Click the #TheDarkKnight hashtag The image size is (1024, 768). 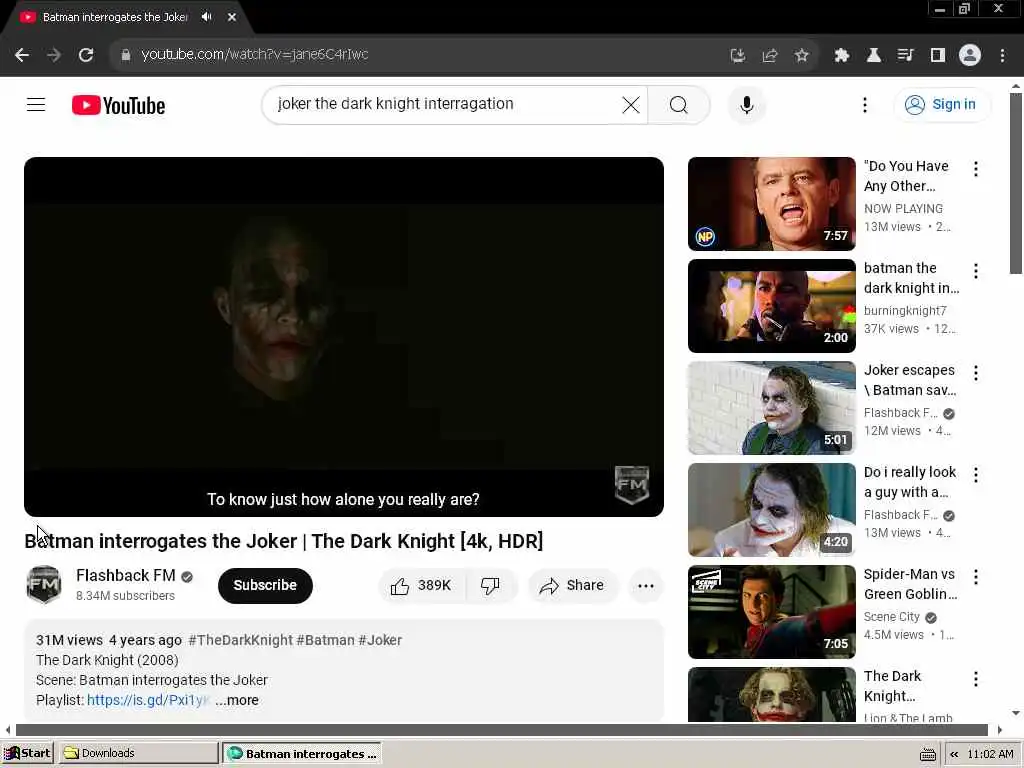click(240, 640)
